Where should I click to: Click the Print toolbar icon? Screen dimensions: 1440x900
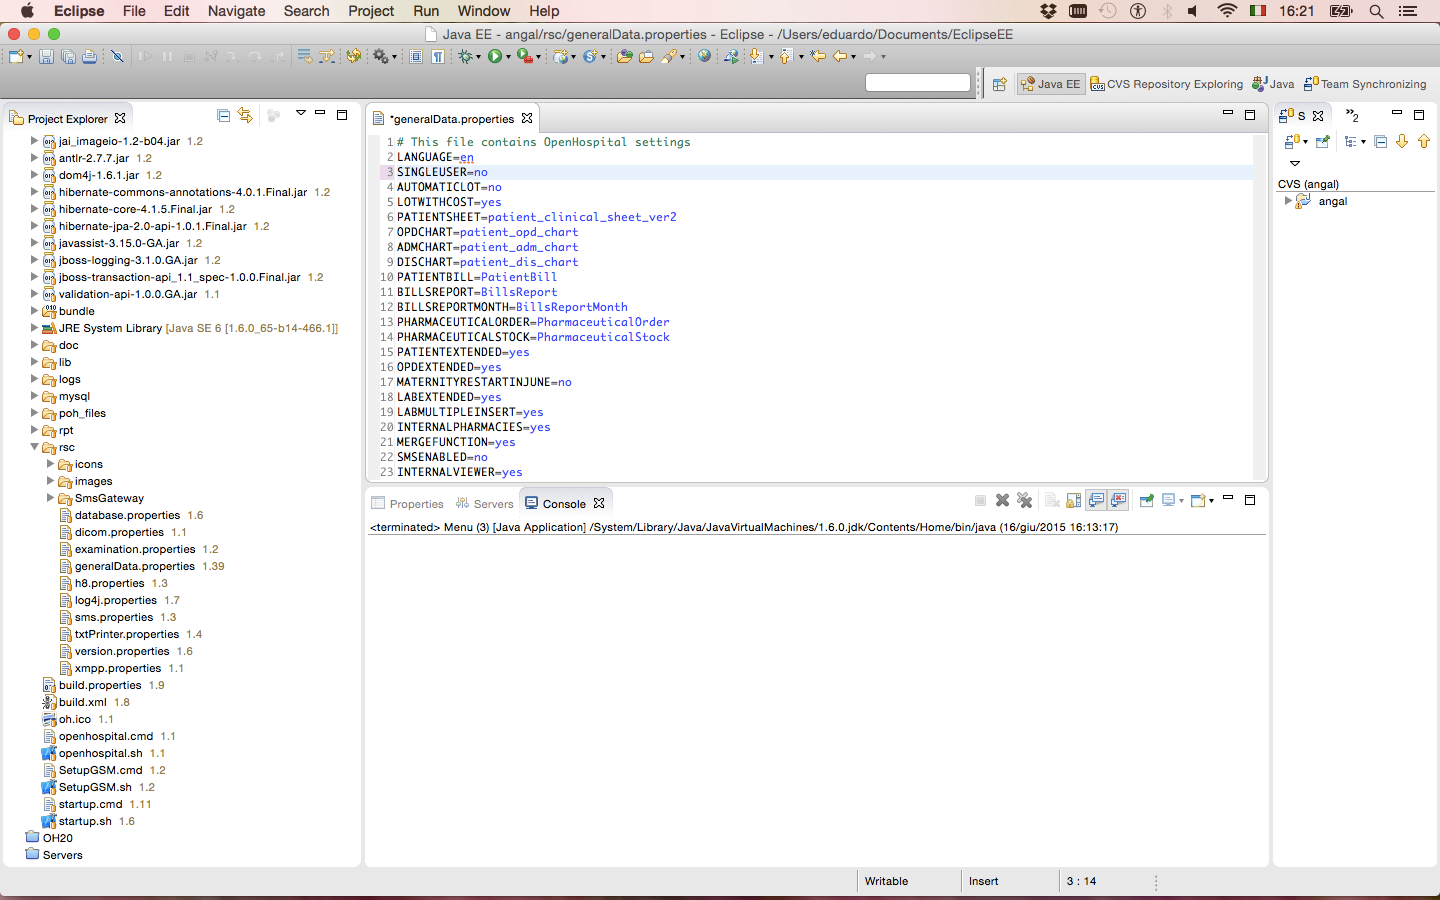[89, 57]
